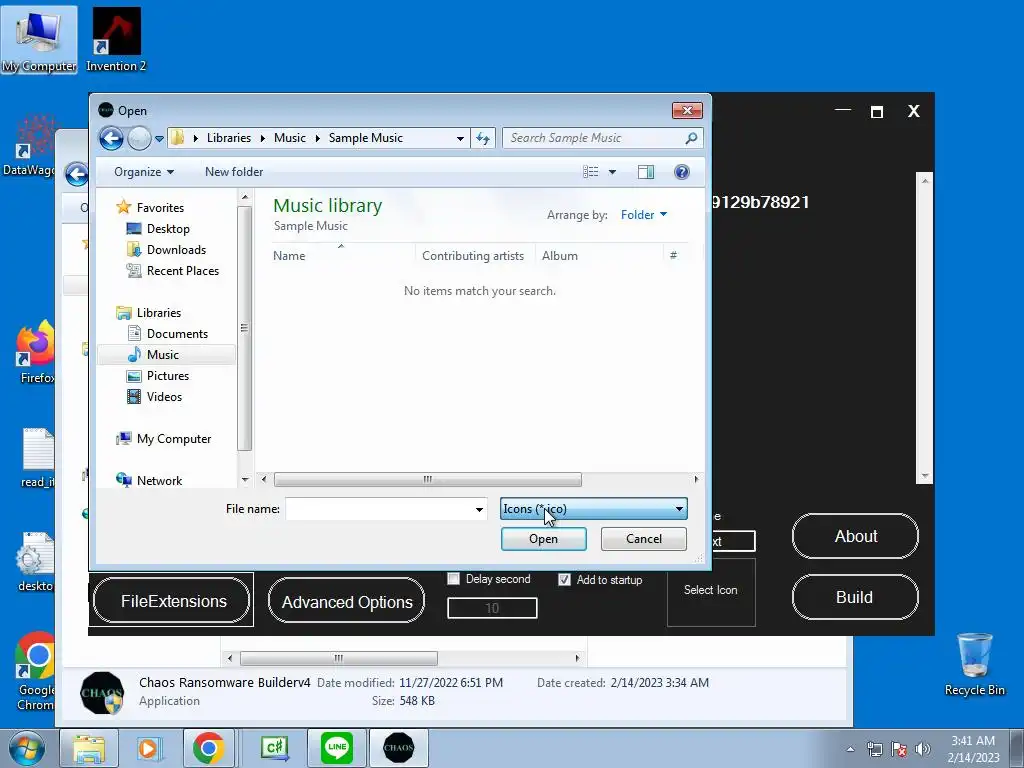Click New folder in the toolbar
This screenshot has width=1024, height=768.
click(234, 172)
